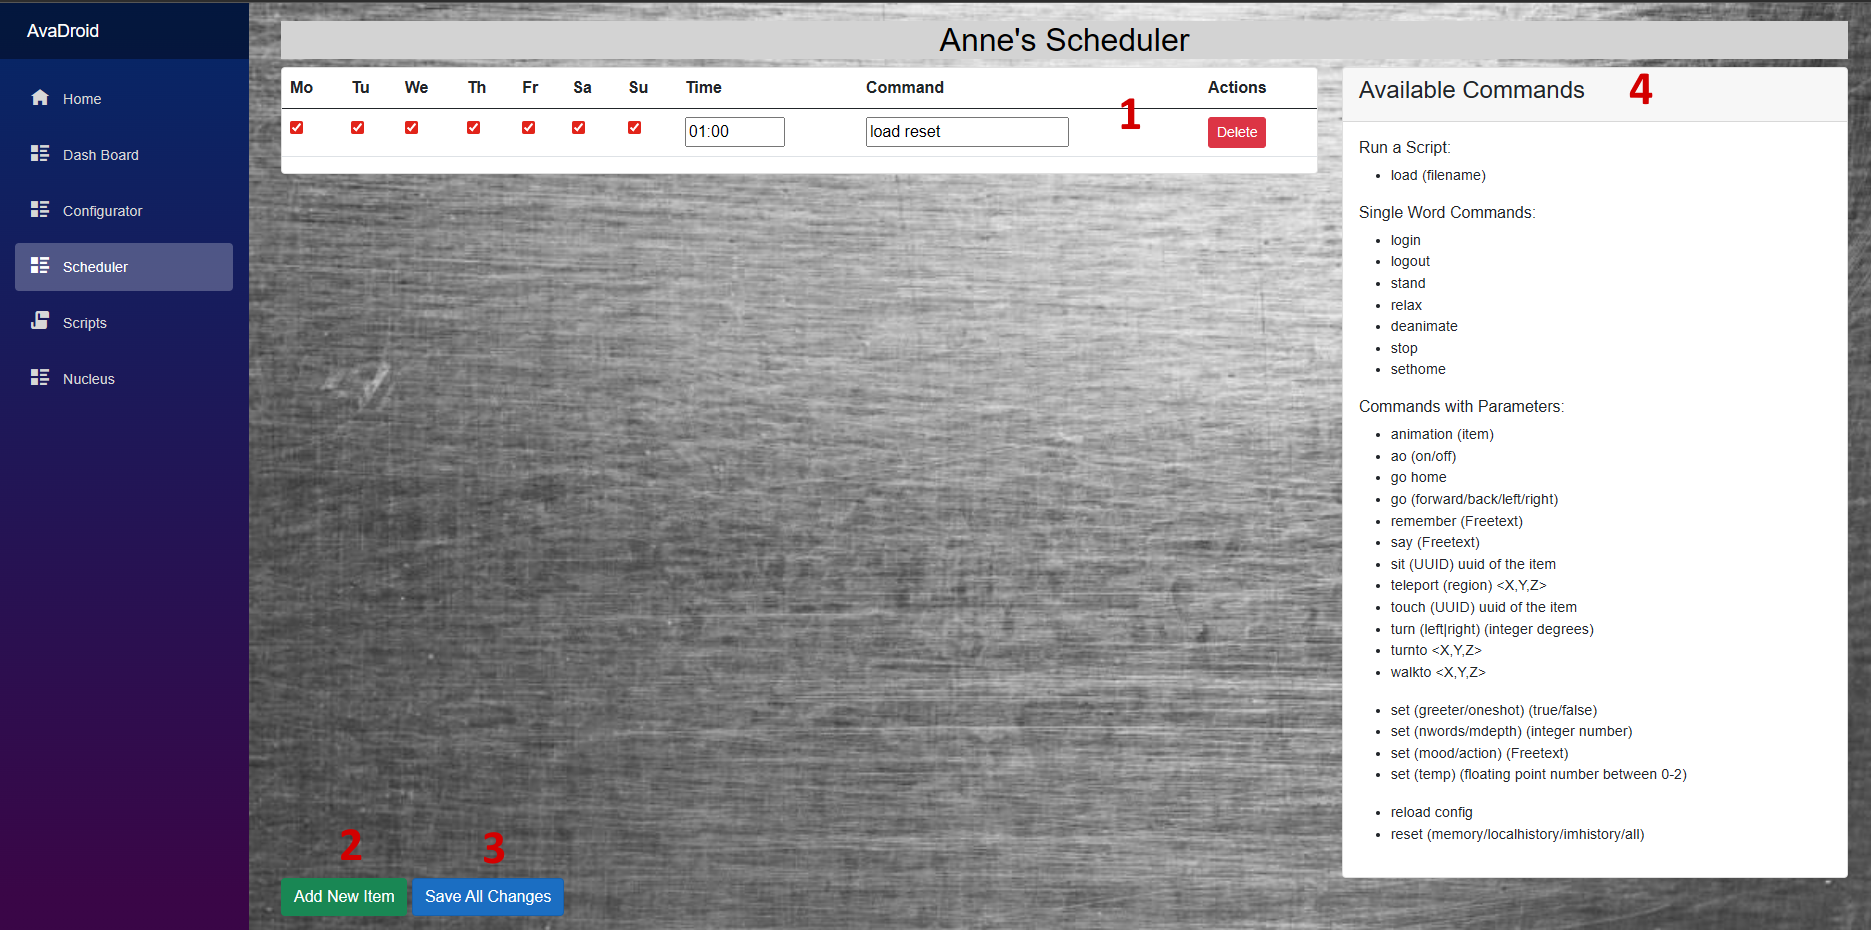Uncheck the Saturday checkbox

(579, 128)
